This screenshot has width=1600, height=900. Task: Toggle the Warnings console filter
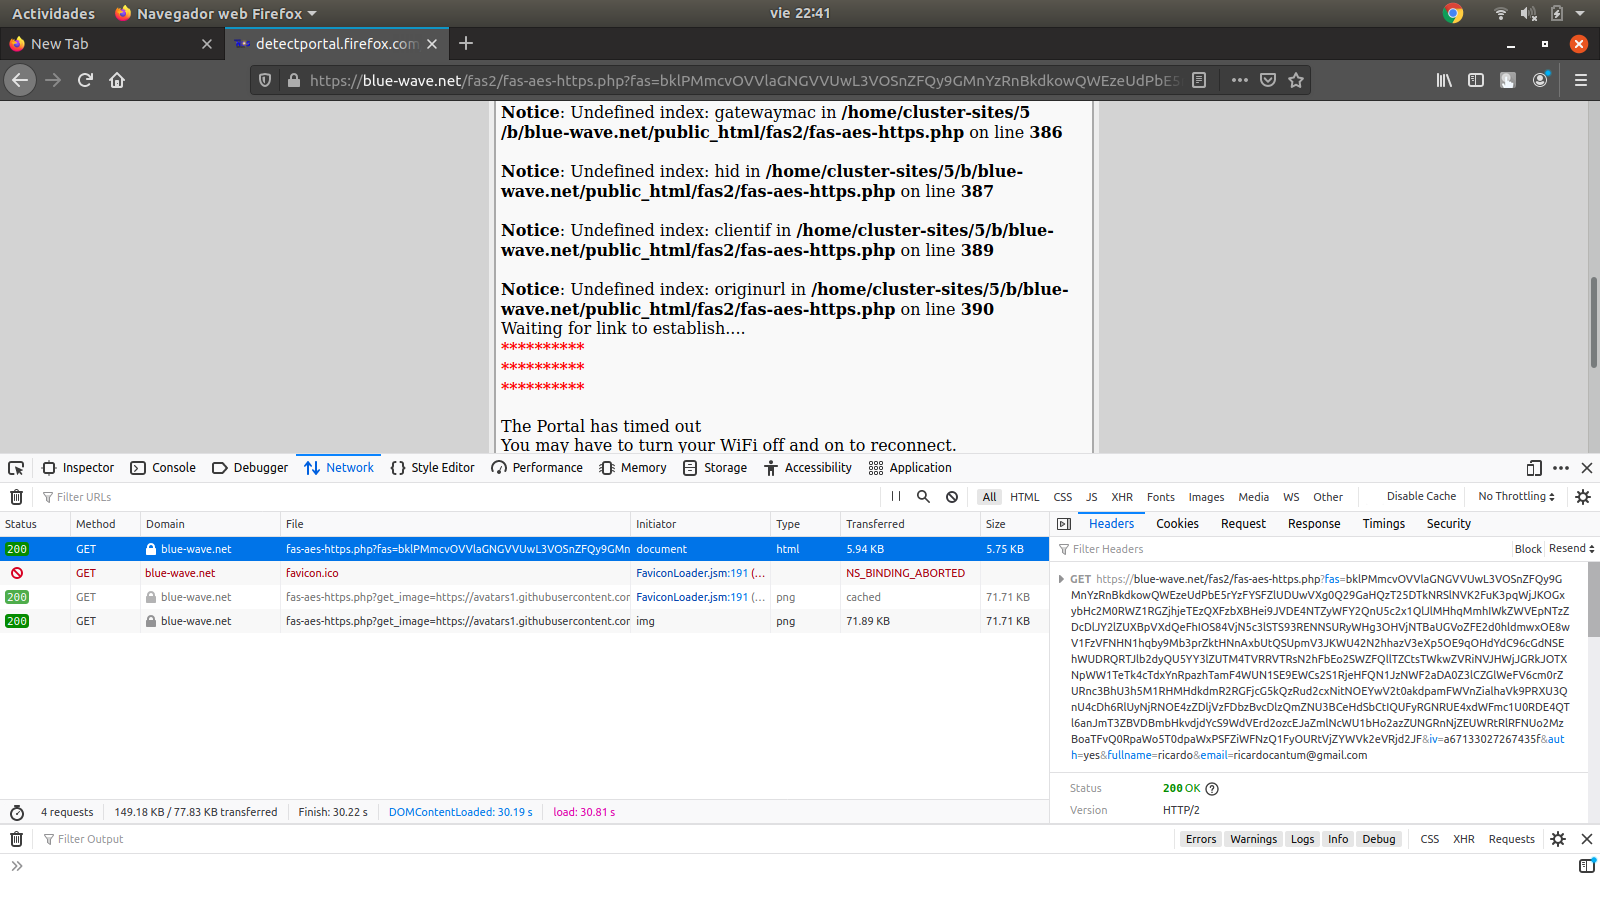click(x=1253, y=839)
